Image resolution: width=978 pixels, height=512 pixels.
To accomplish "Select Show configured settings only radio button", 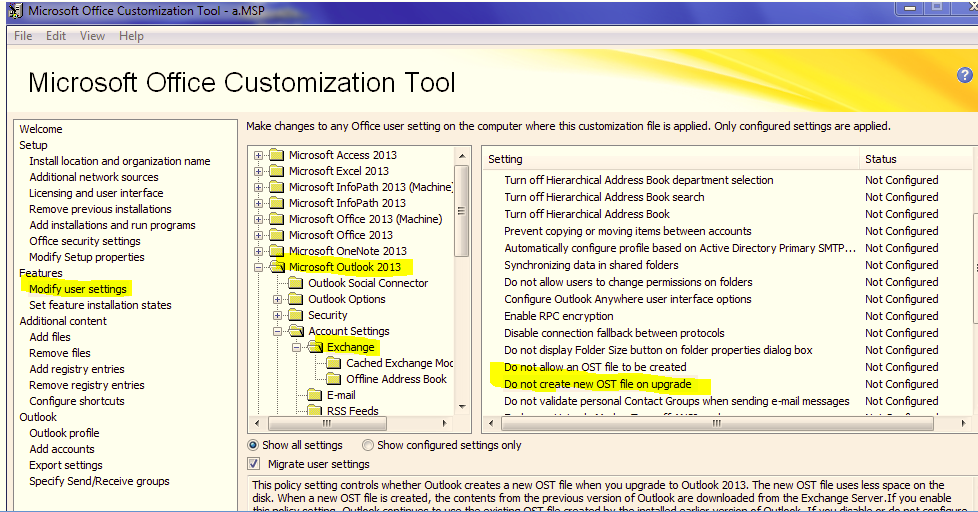I will coord(368,445).
